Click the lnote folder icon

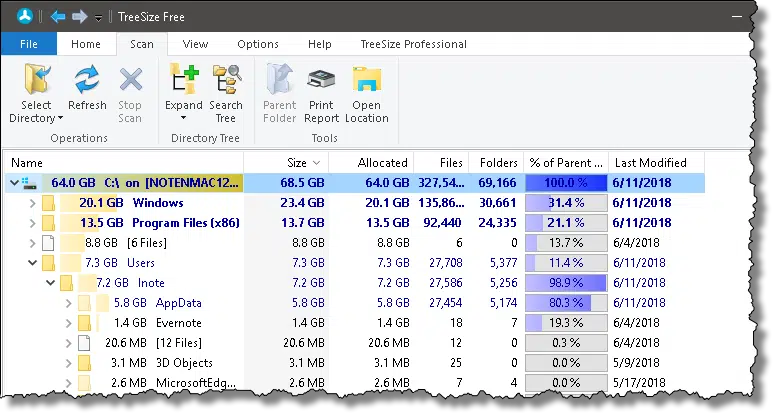point(66,283)
